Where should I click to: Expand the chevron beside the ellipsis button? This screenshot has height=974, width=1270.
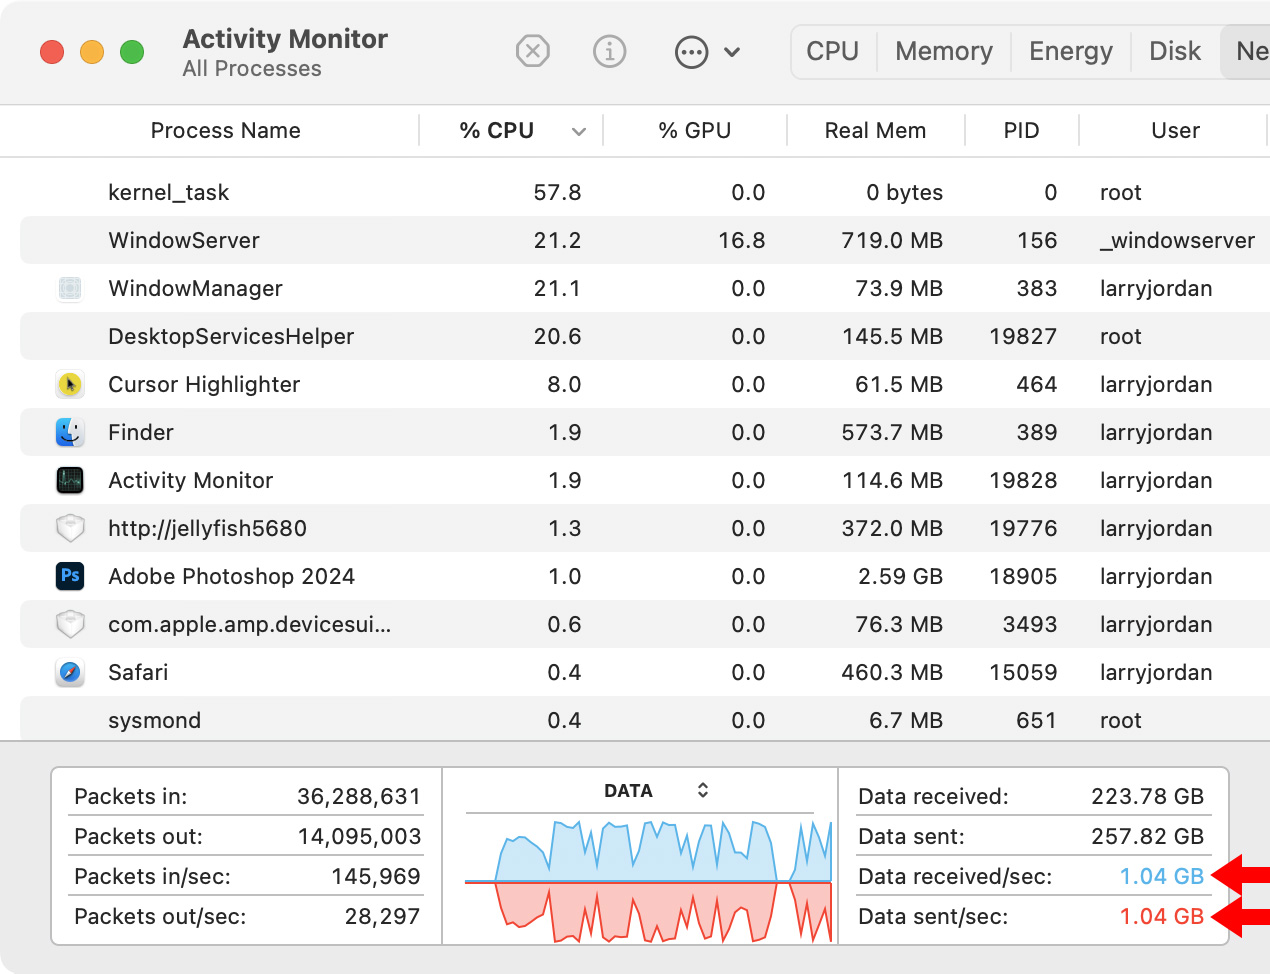pos(732,52)
